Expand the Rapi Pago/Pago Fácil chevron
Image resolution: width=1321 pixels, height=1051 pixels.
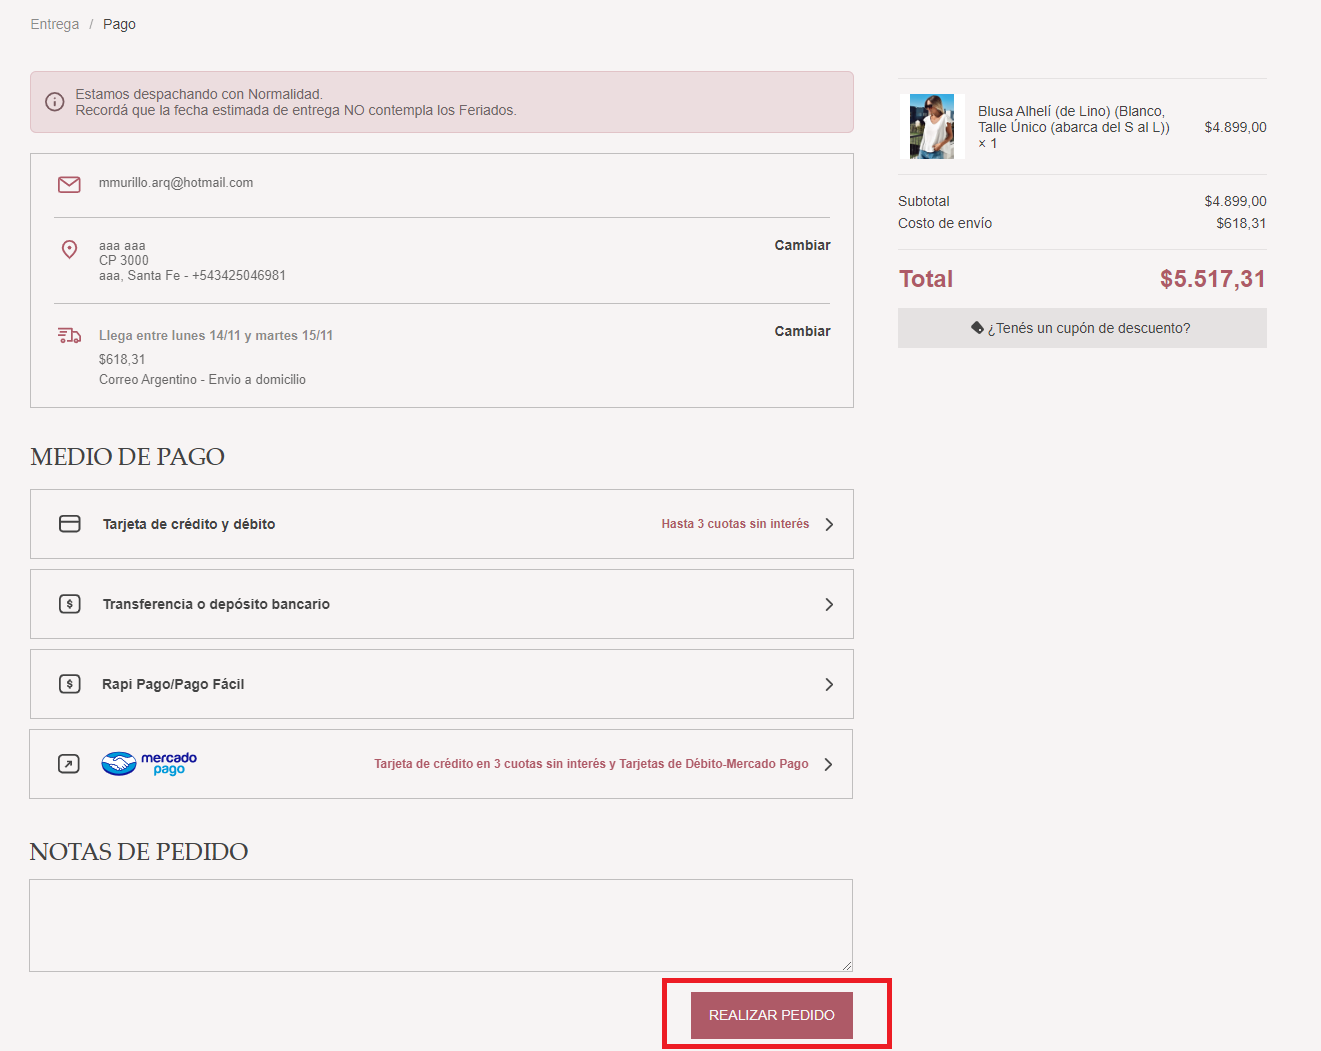click(x=829, y=684)
